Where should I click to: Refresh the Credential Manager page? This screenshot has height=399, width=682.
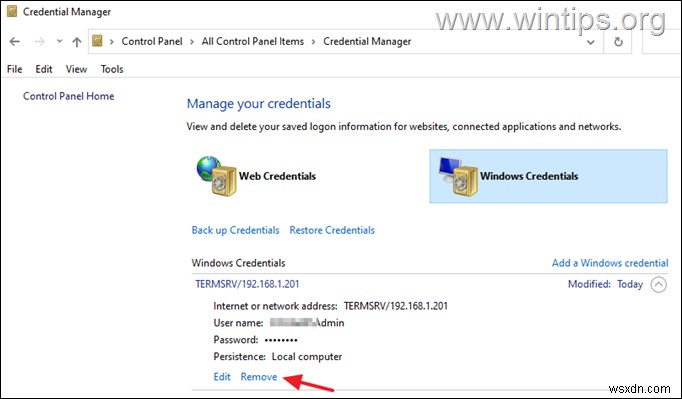[618, 42]
